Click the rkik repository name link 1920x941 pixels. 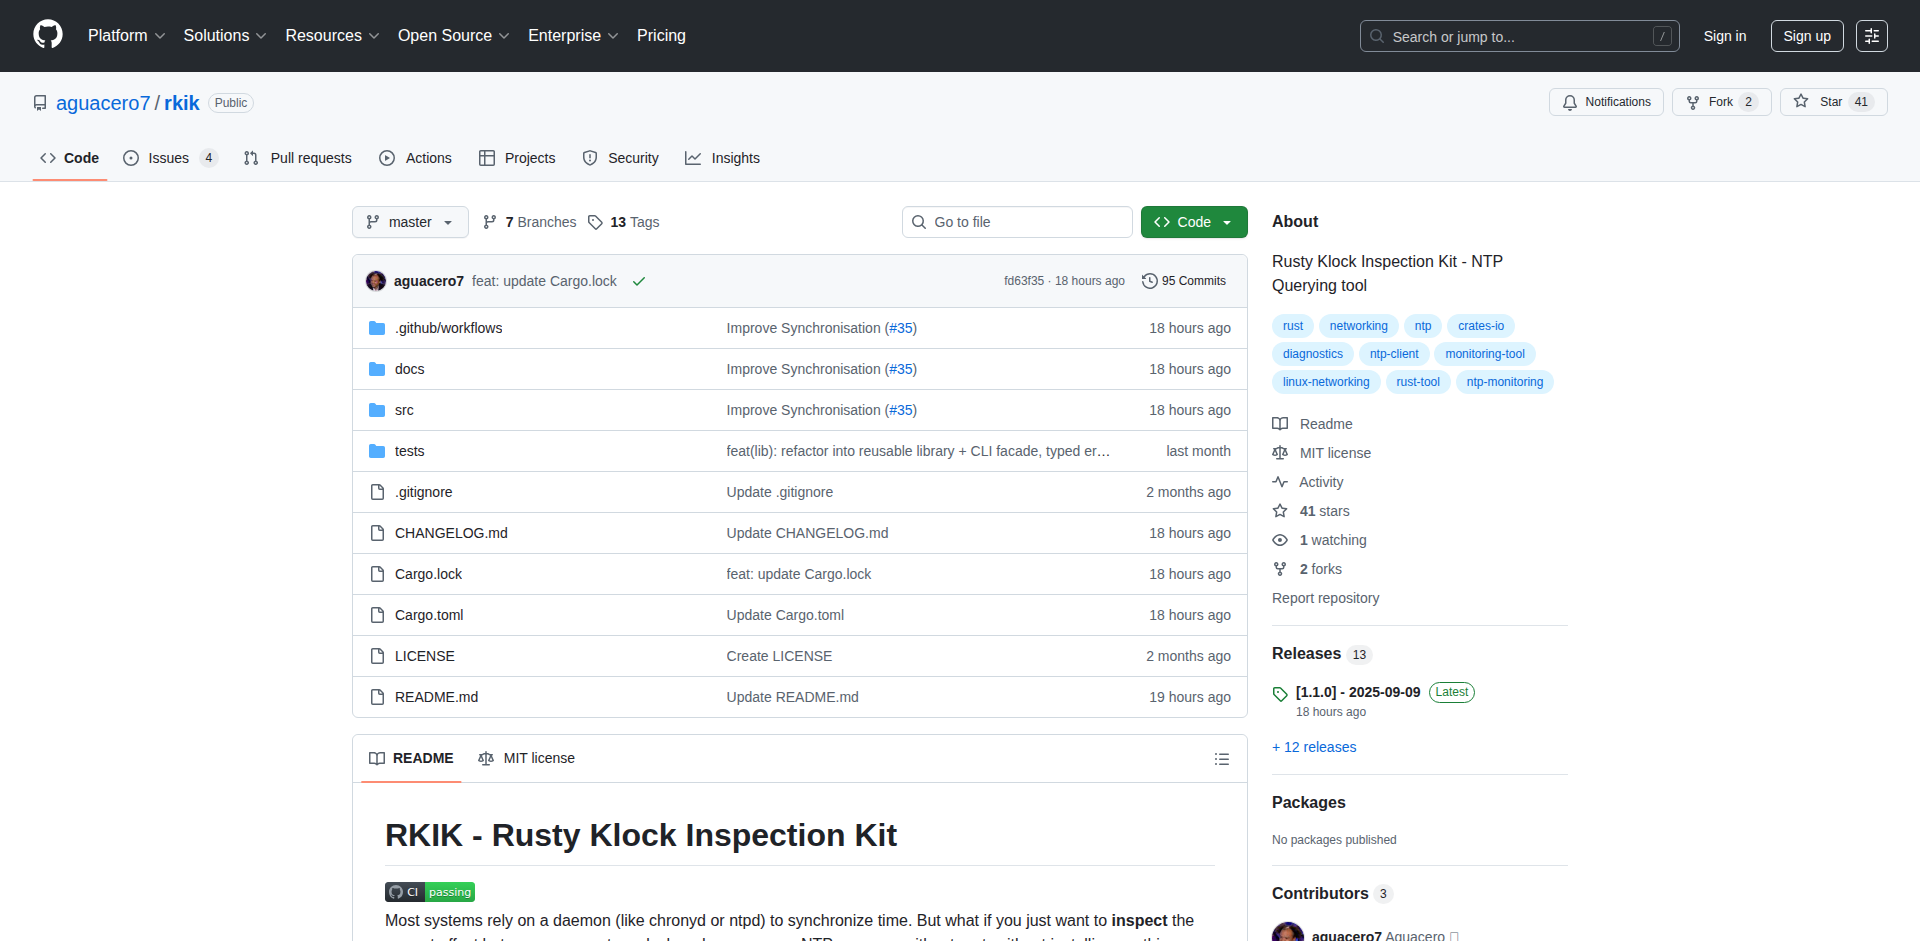tap(182, 103)
